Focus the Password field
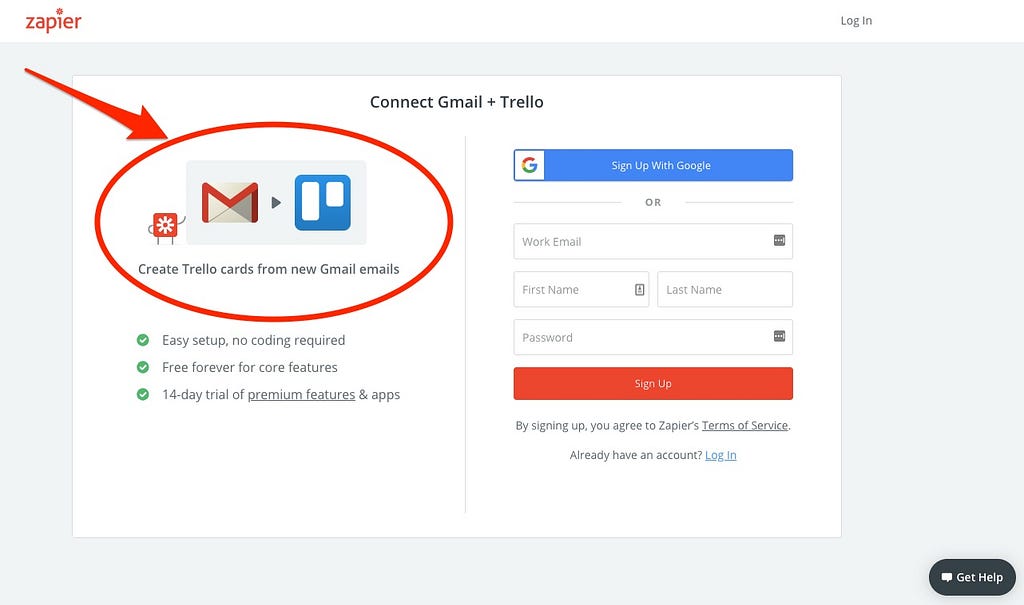1024x605 pixels. tap(653, 337)
